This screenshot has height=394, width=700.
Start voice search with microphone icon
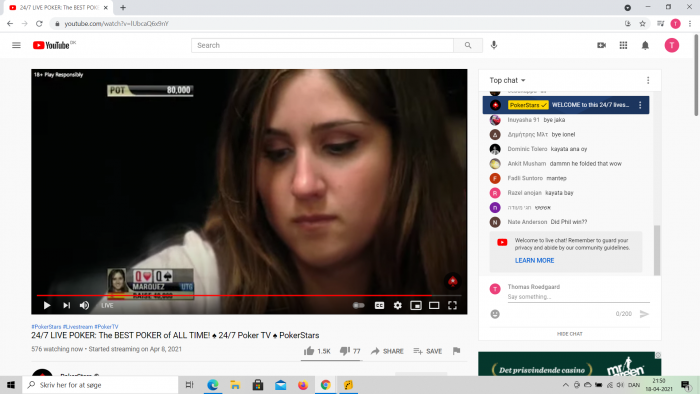pyautogui.click(x=494, y=45)
